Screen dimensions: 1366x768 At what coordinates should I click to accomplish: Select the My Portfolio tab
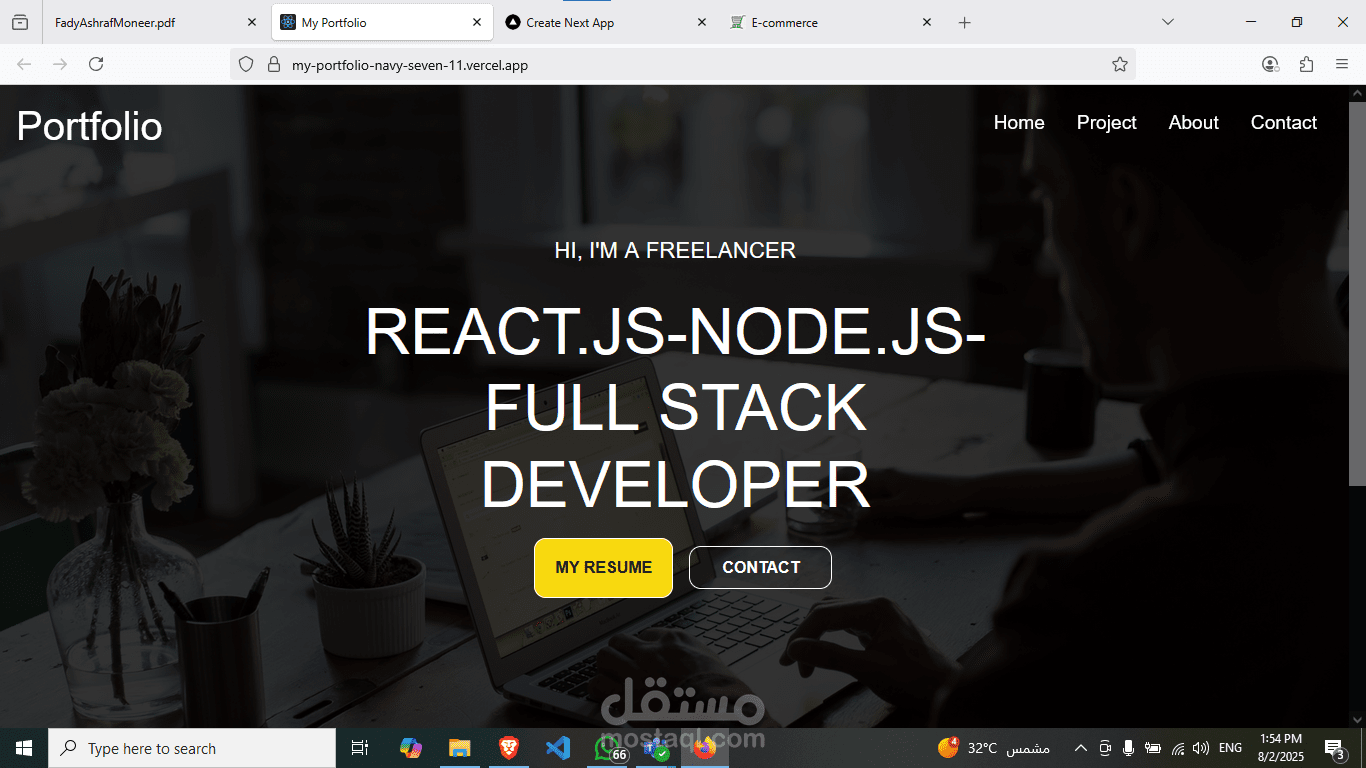[382, 22]
